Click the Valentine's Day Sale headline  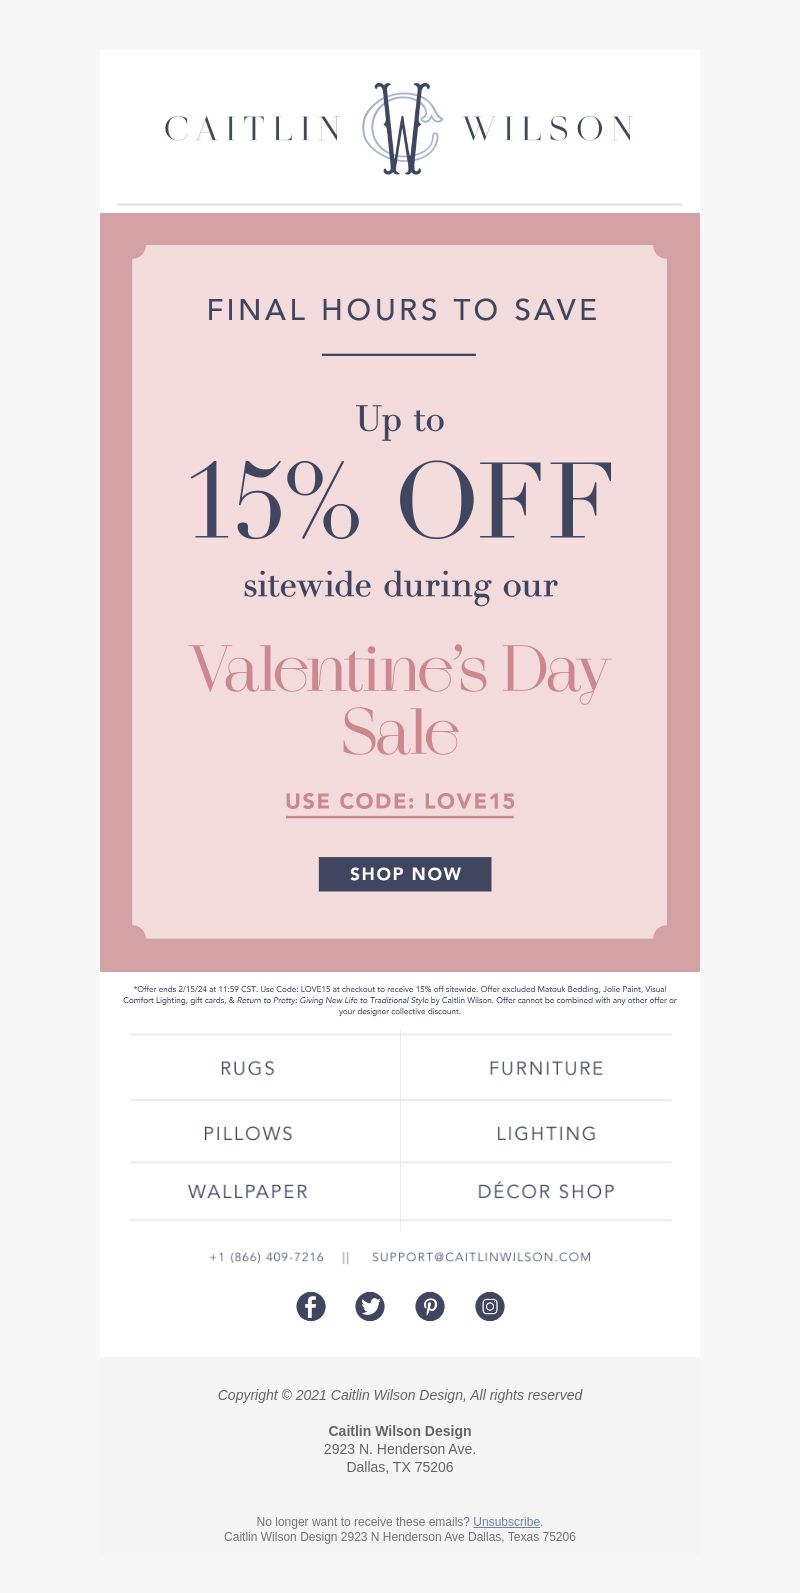tap(400, 700)
